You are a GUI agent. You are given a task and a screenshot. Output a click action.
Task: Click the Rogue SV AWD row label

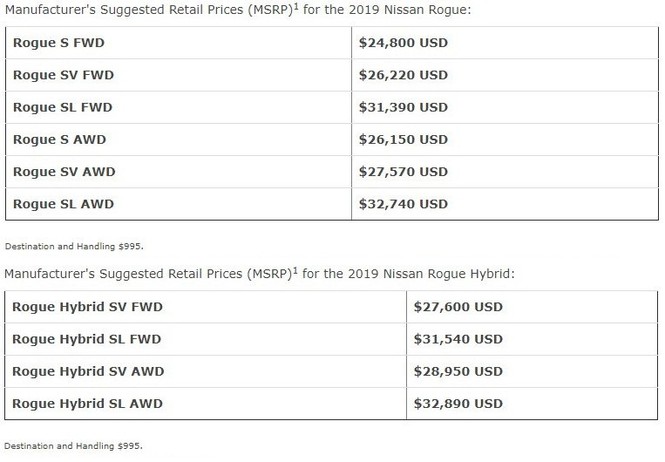pyautogui.click(x=64, y=172)
